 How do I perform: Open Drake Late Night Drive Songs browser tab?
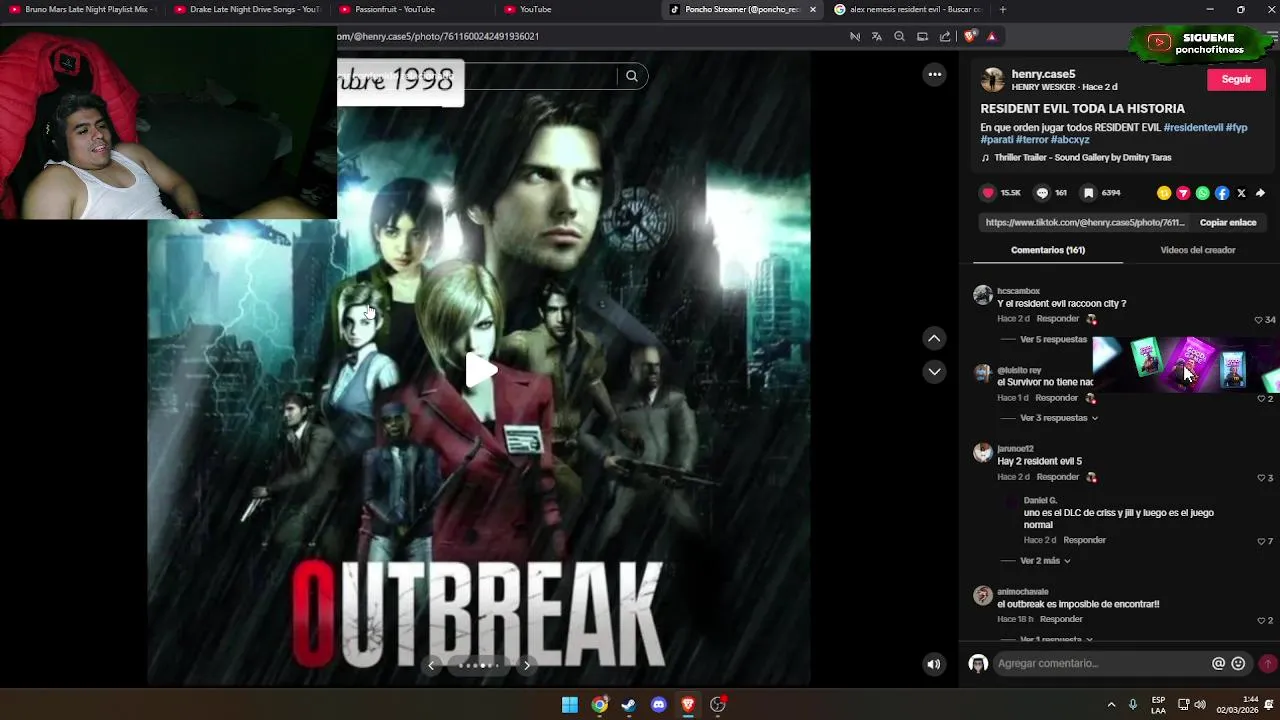[248, 9]
